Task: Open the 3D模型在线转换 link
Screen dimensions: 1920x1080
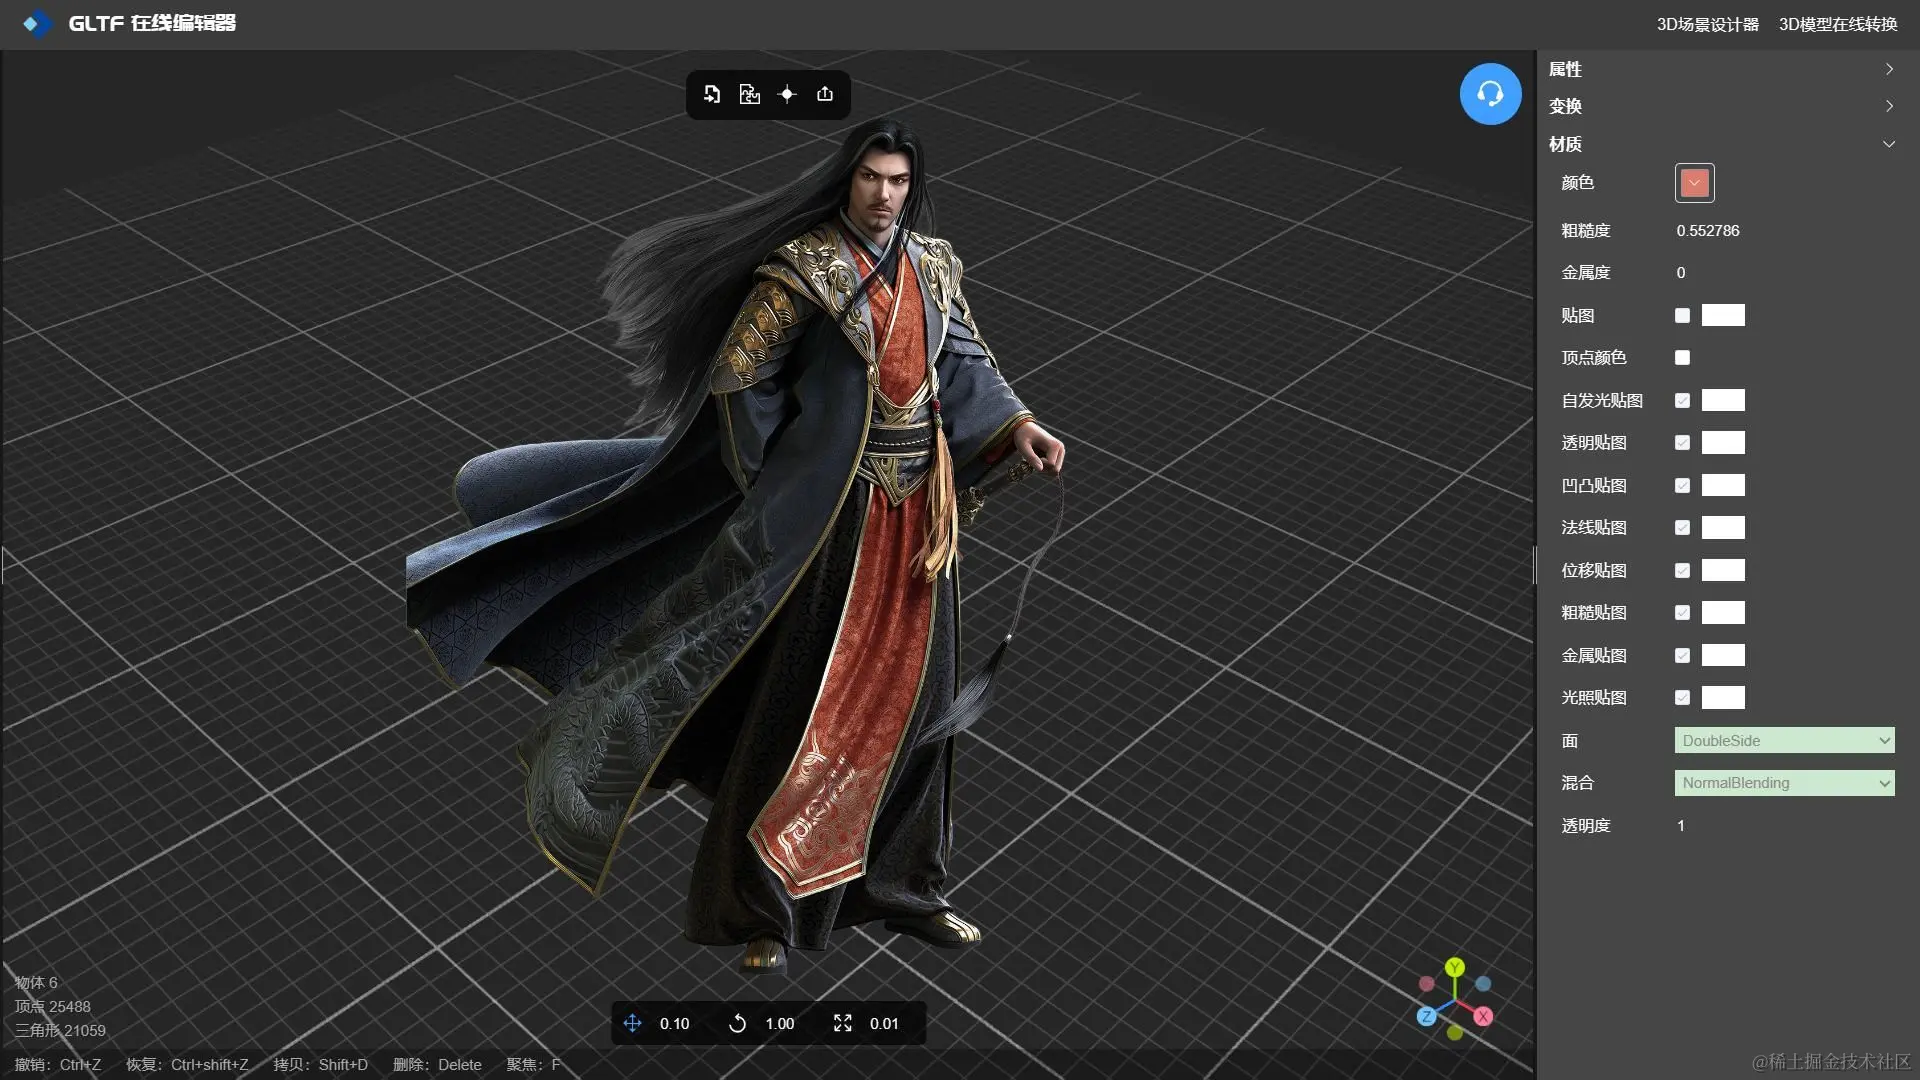Action: click(1837, 24)
